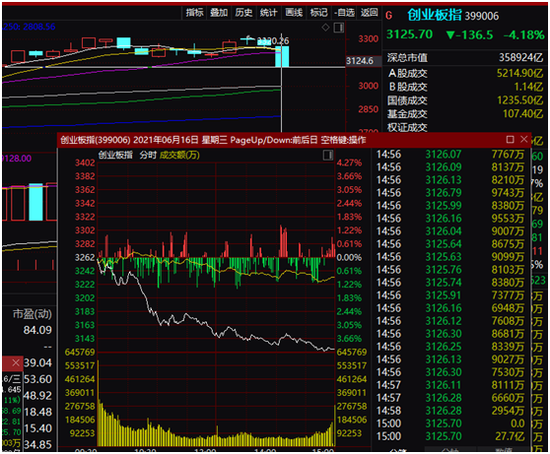Select the 15:00 tick row with volume 27.7亿
This screenshot has width=550, height=454.
pyautogui.click(x=450, y=436)
